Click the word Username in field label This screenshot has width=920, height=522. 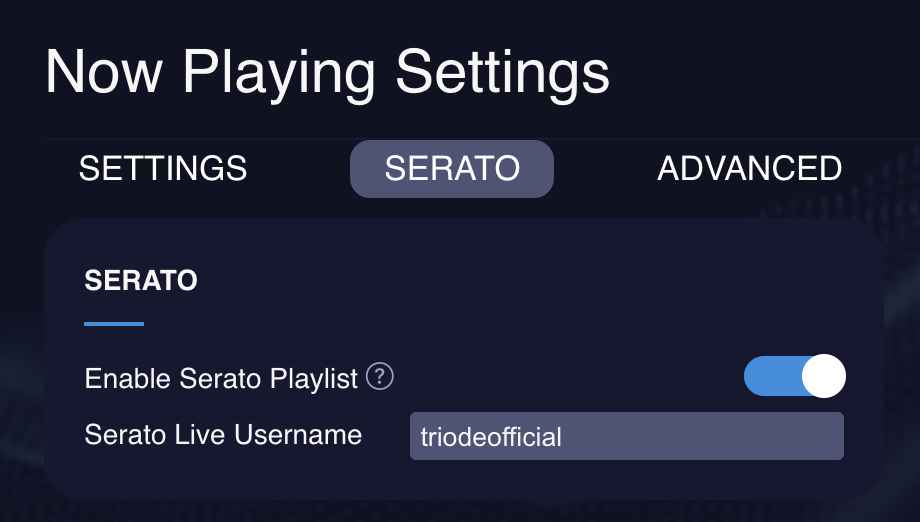point(298,435)
